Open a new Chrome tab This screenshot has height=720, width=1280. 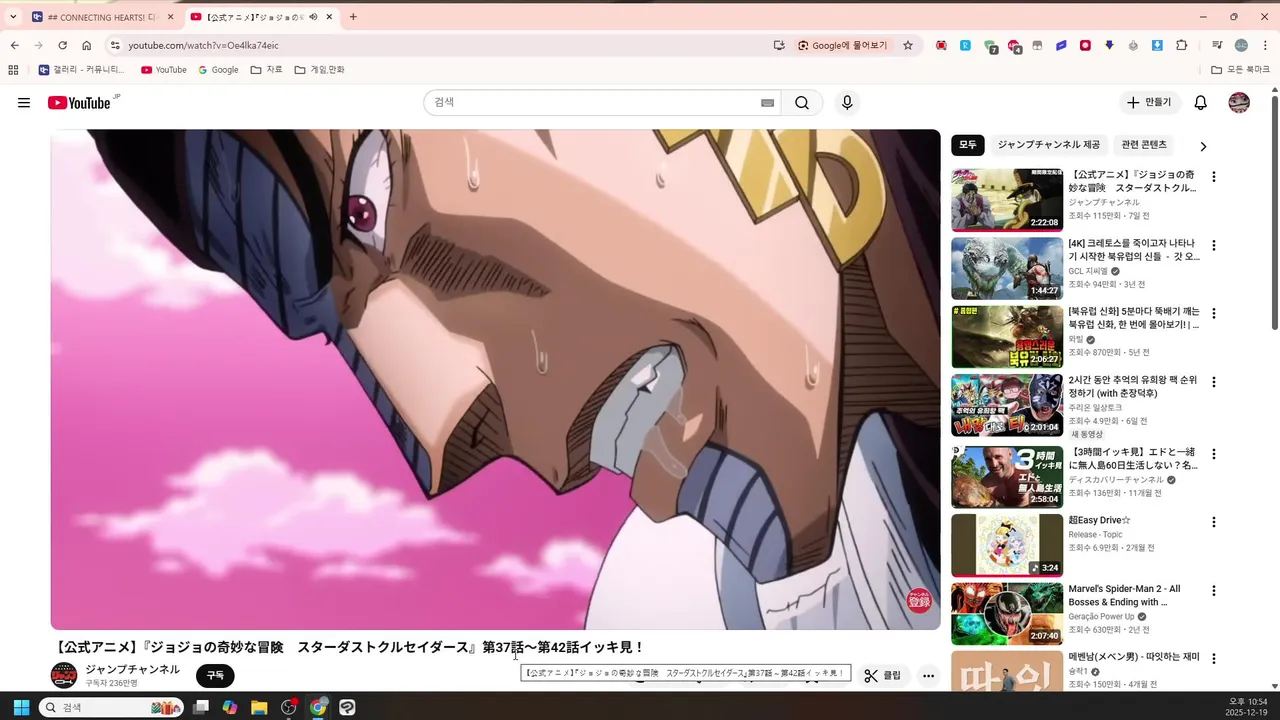tap(353, 17)
